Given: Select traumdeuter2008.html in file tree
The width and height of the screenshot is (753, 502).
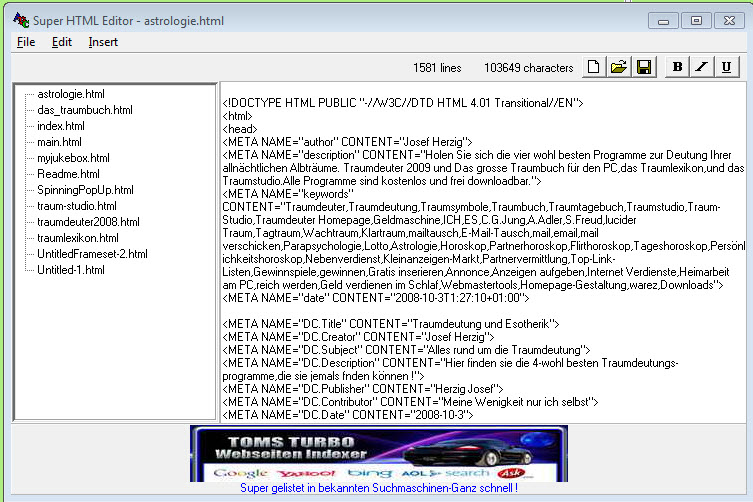Looking at the screenshot, I should [88, 222].
